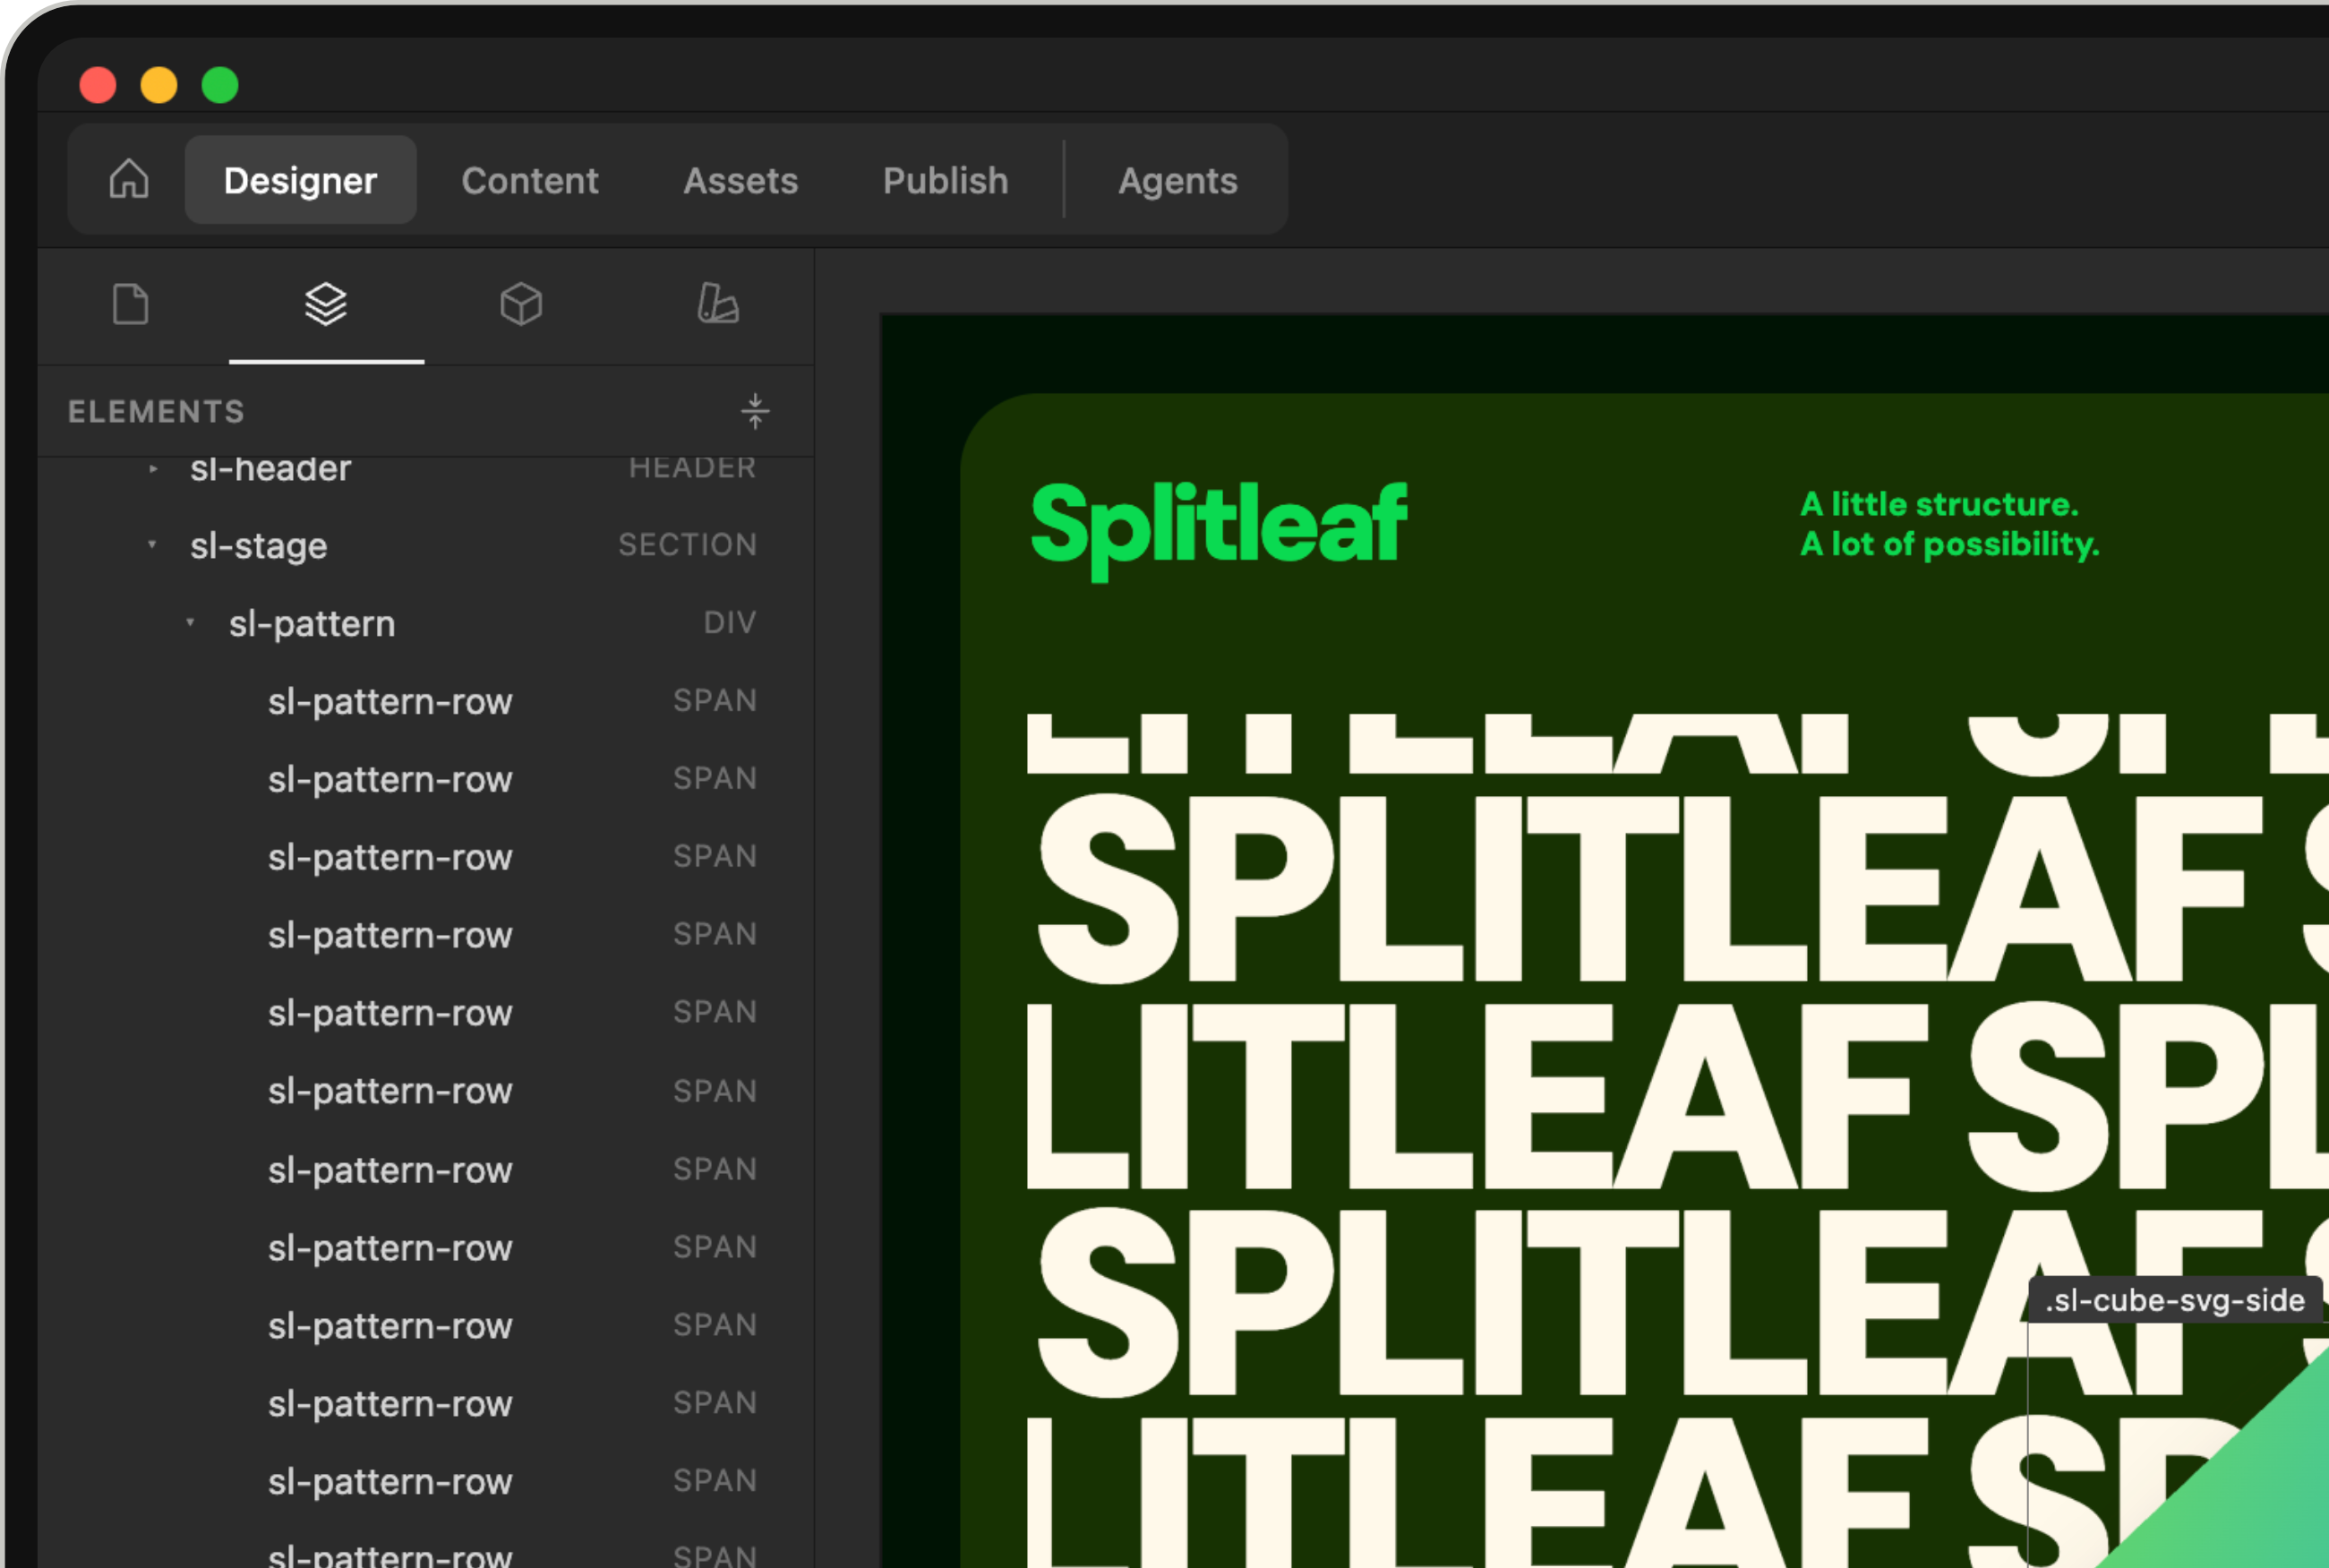The image size is (2329, 1568).
Task: Open the Publish tab
Action: [946, 180]
